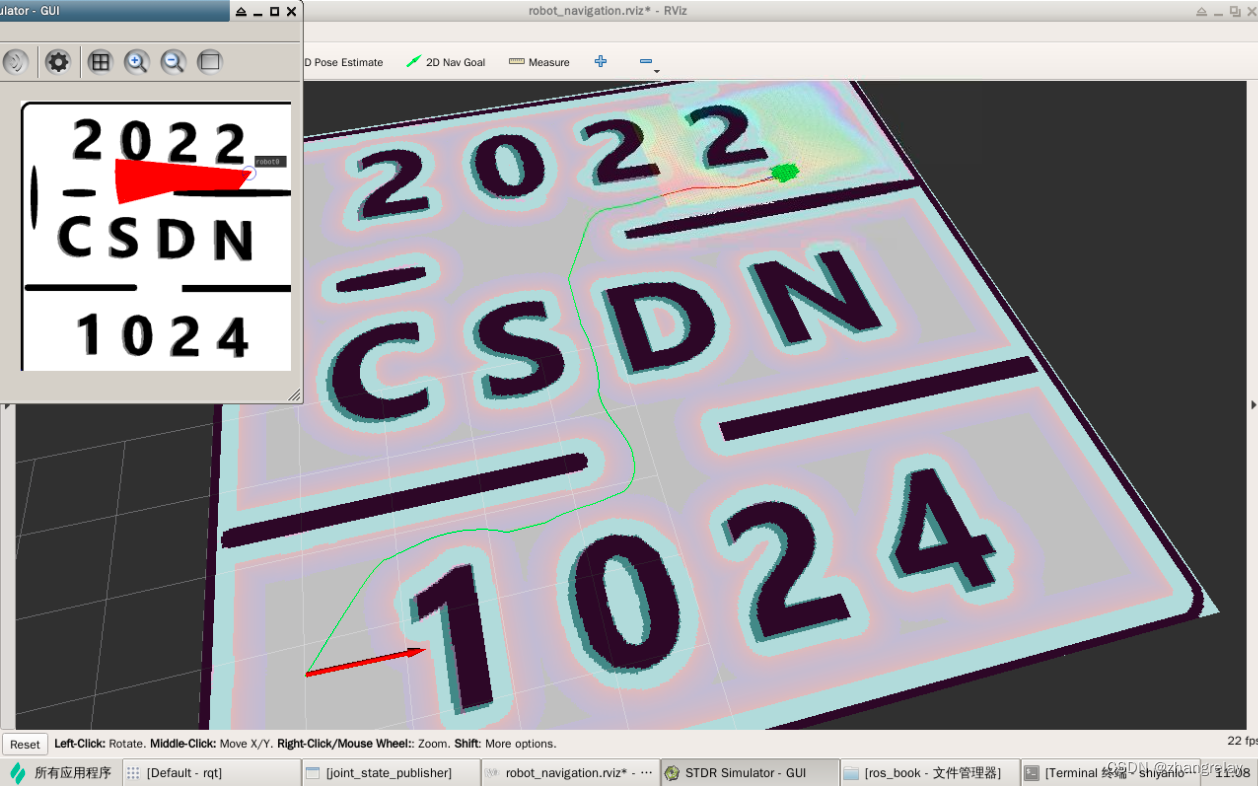
Task: Click the Reset button in RViz
Action: [25, 744]
